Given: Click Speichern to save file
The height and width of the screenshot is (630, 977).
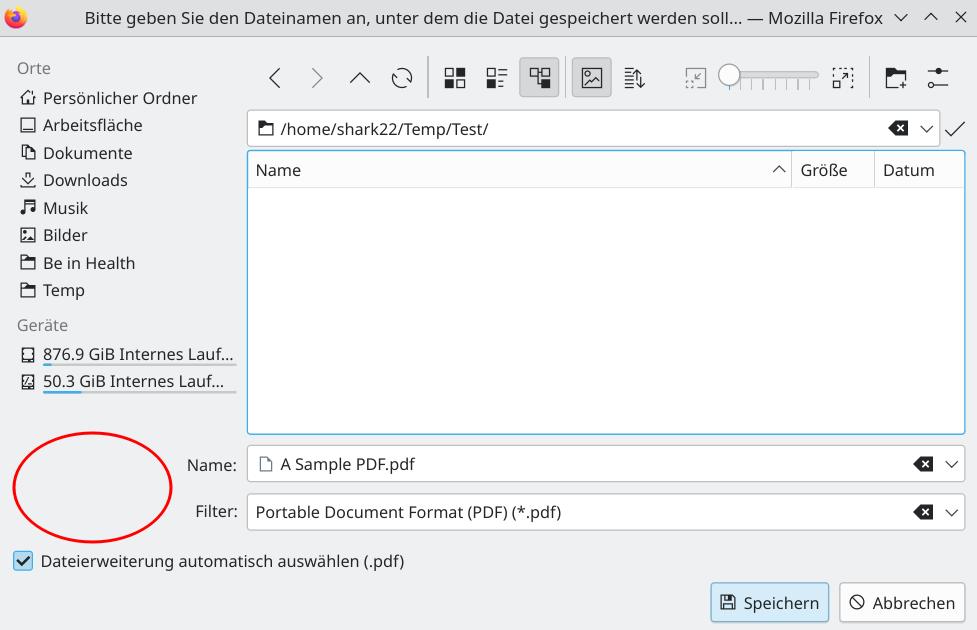Looking at the screenshot, I should [x=770, y=603].
